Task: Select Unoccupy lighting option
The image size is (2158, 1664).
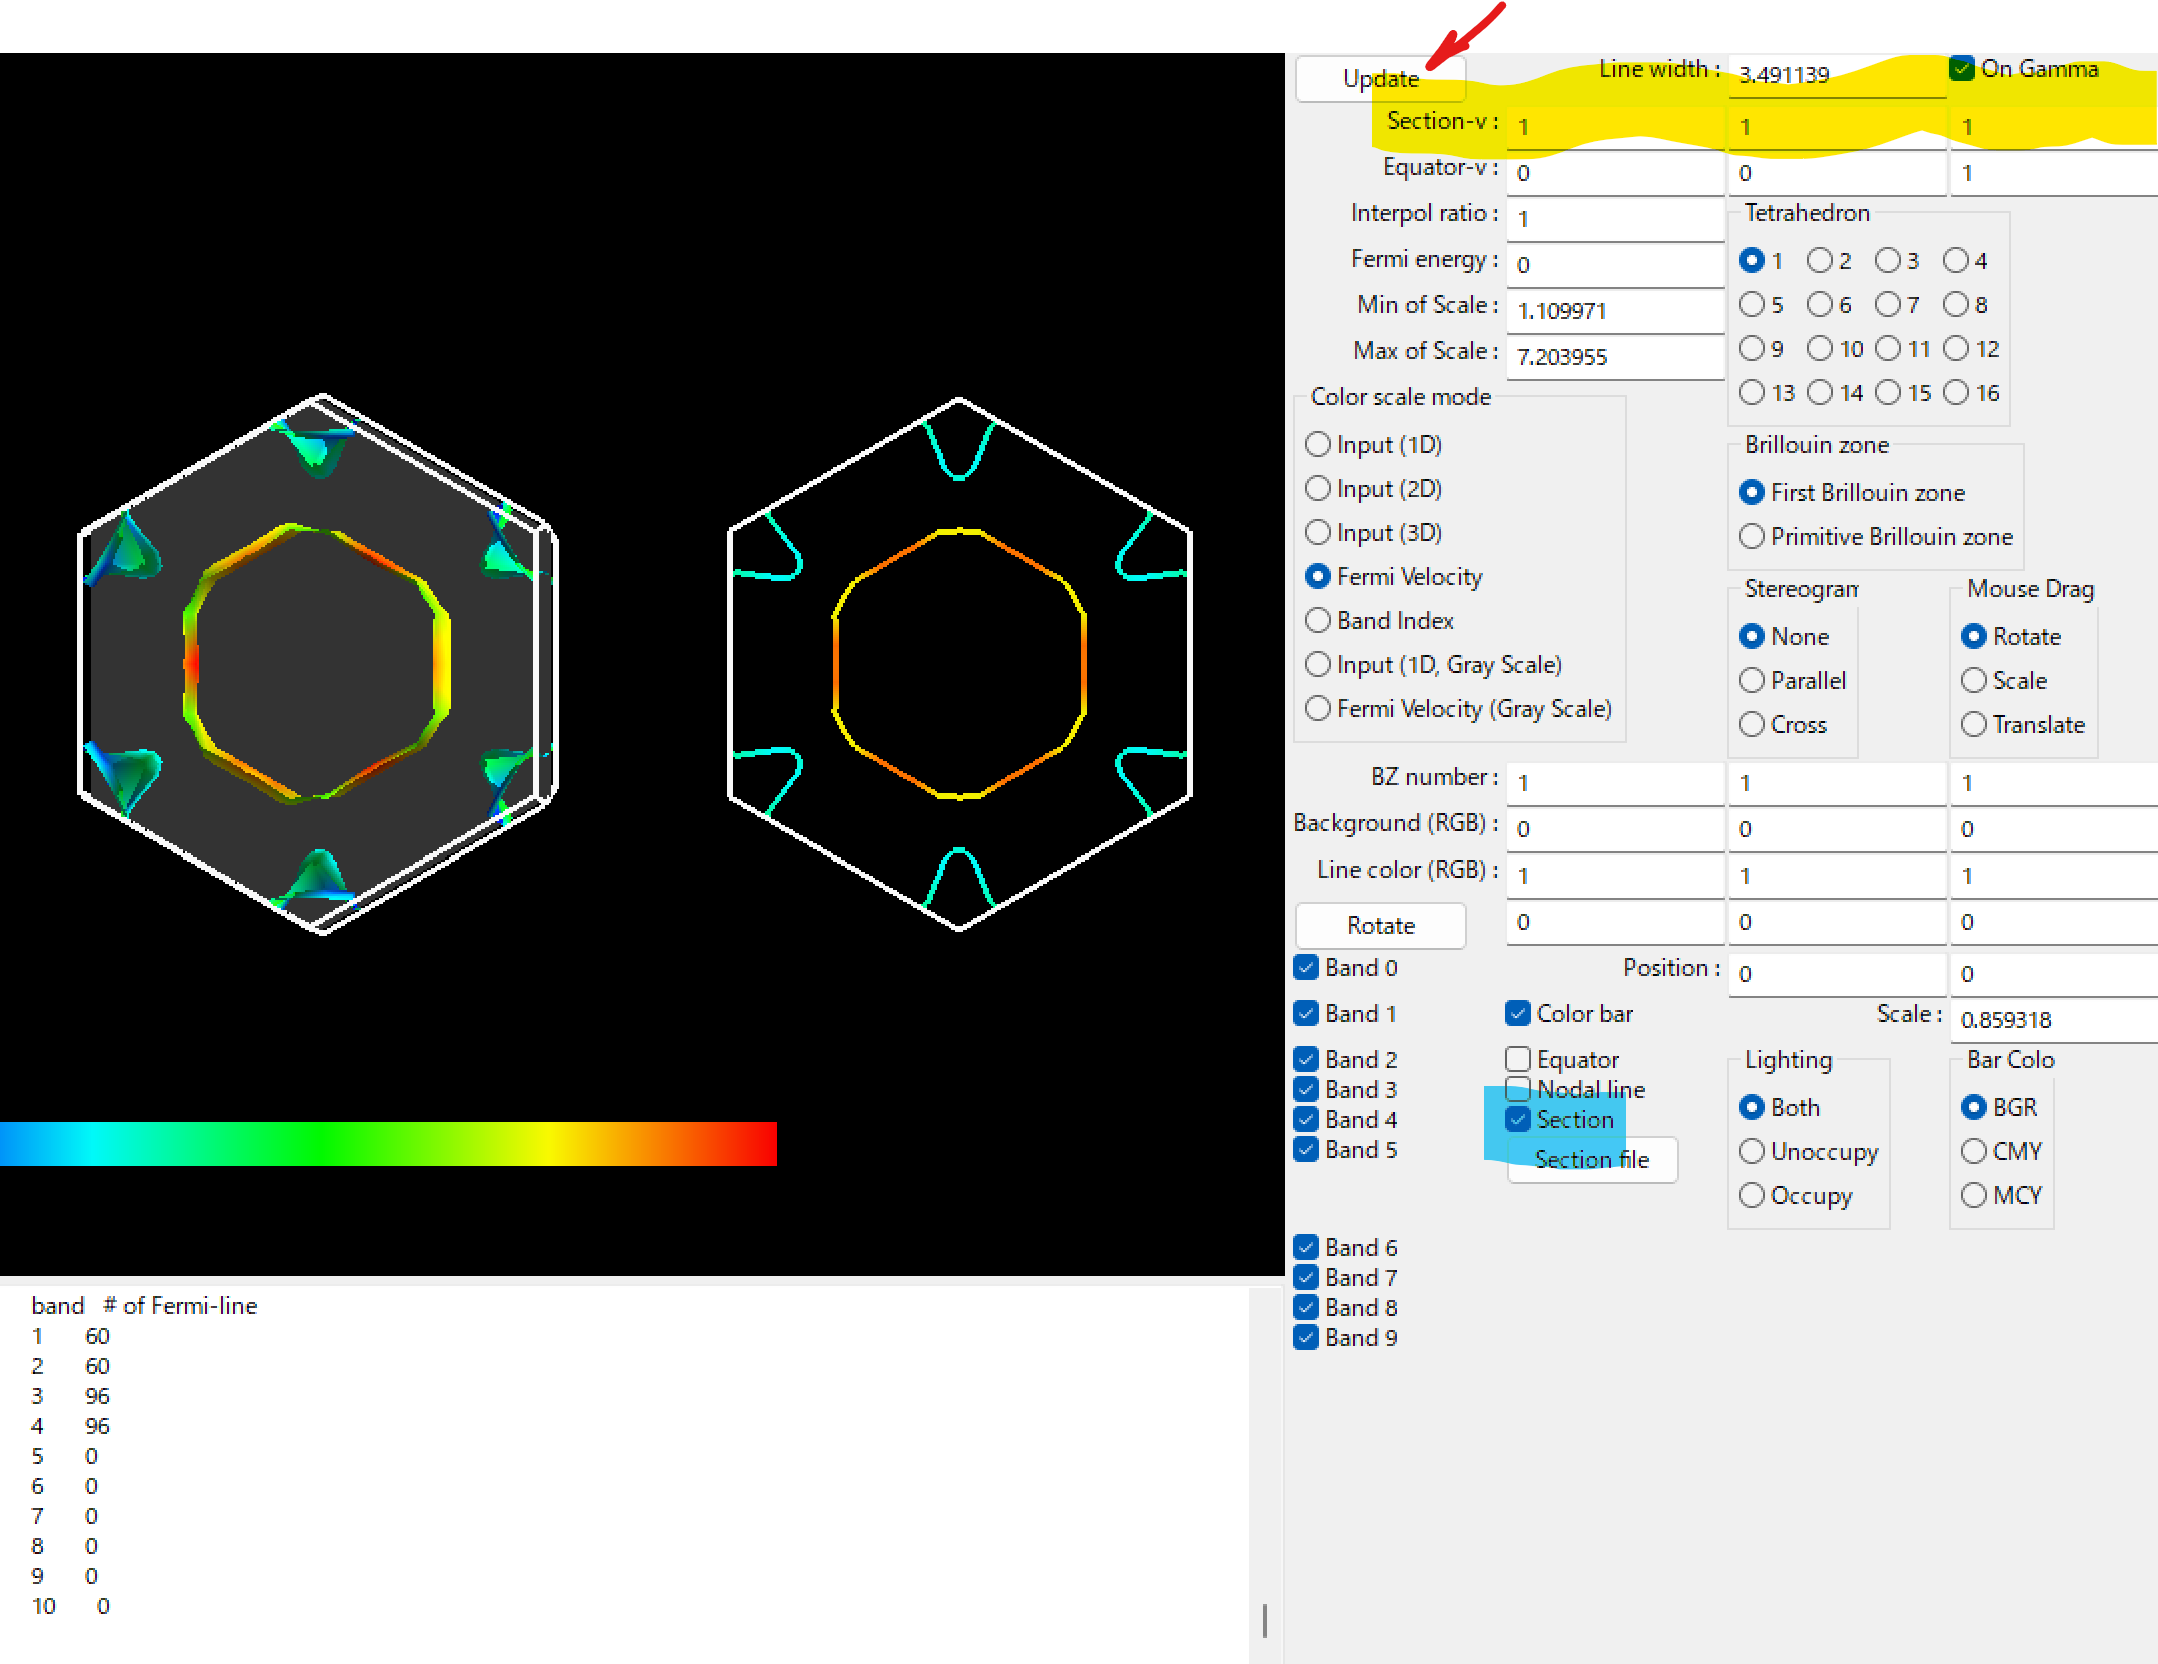Action: point(1752,1151)
